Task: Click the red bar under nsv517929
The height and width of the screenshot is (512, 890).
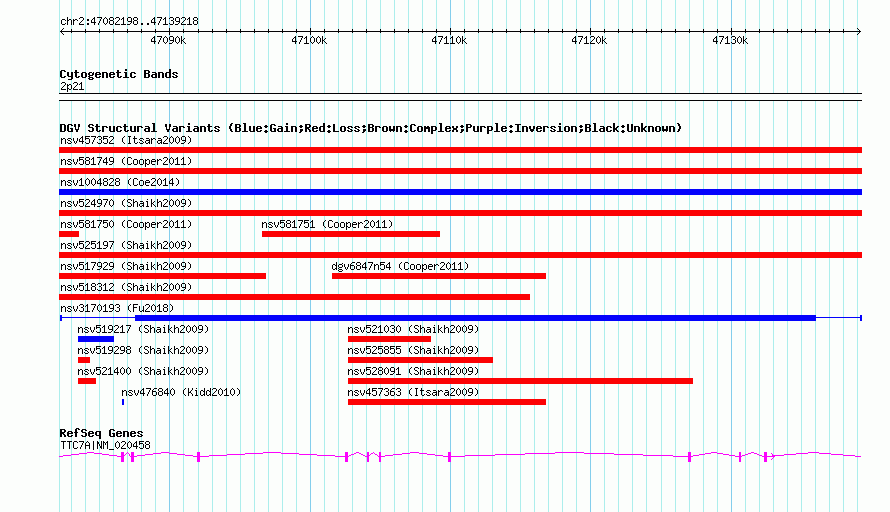Action: point(162,276)
